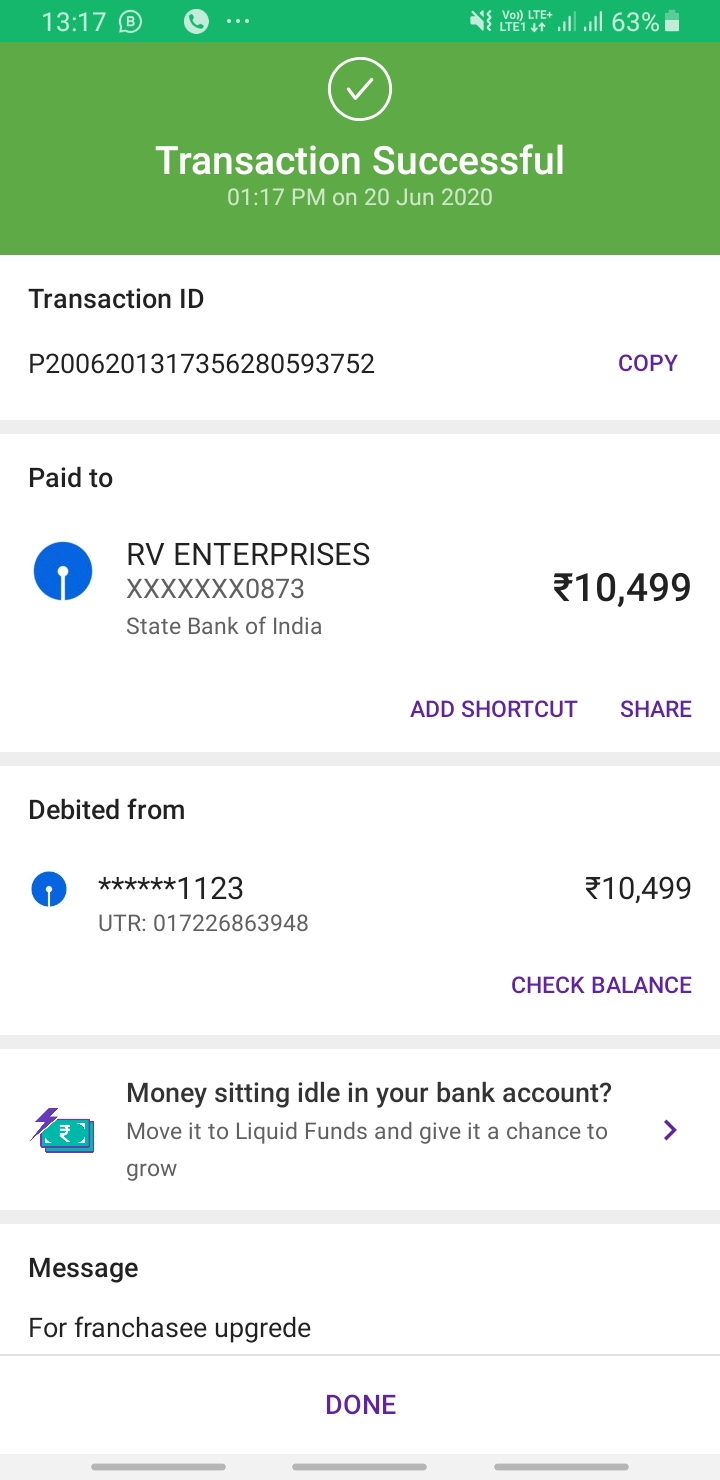Tap the small bank logo under Debited from
The height and width of the screenshot is (1480, 720).
coord(49,888)
